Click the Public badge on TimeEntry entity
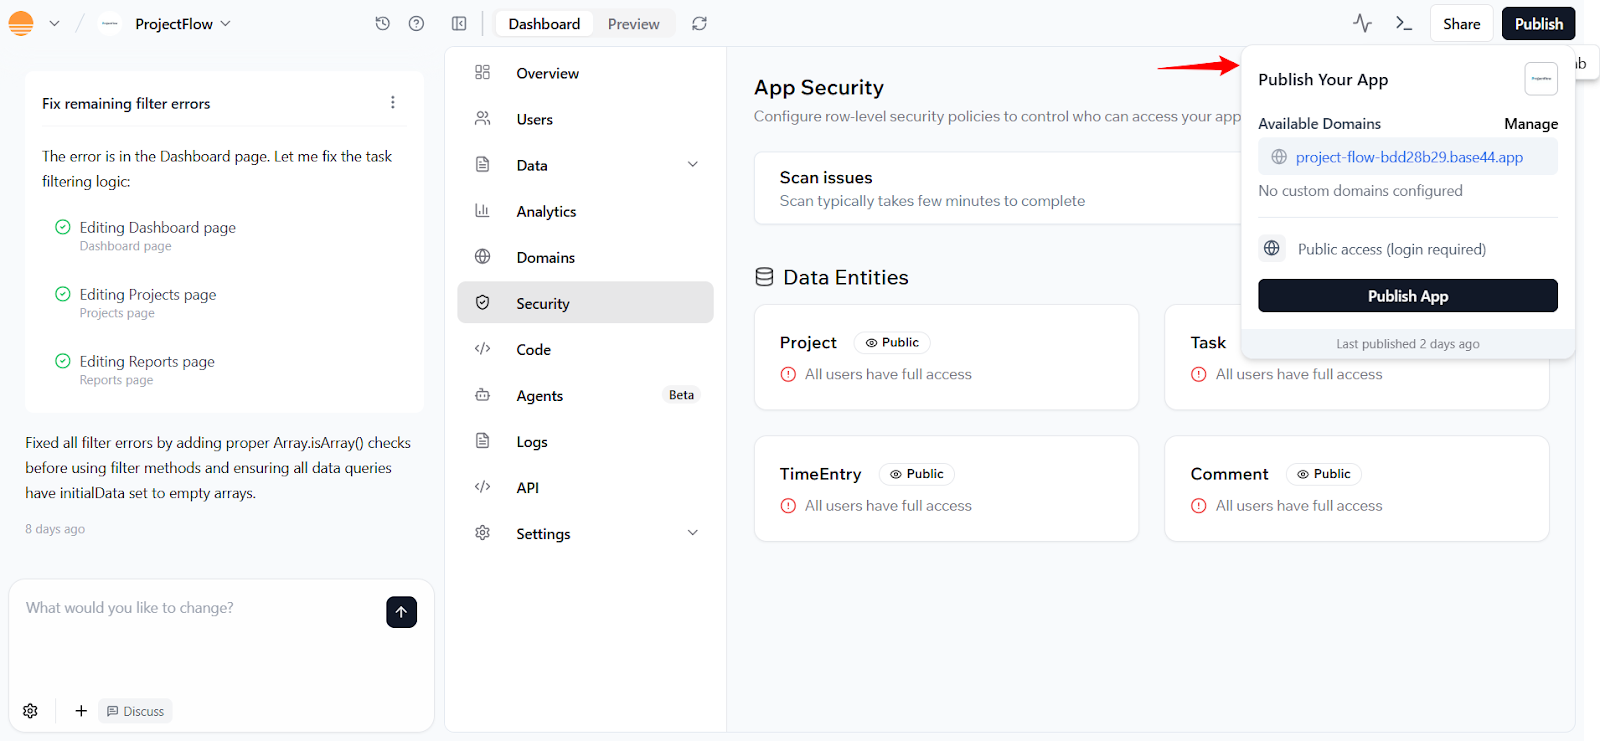This screenshot has width=1600, height=741. coord(917,474)
